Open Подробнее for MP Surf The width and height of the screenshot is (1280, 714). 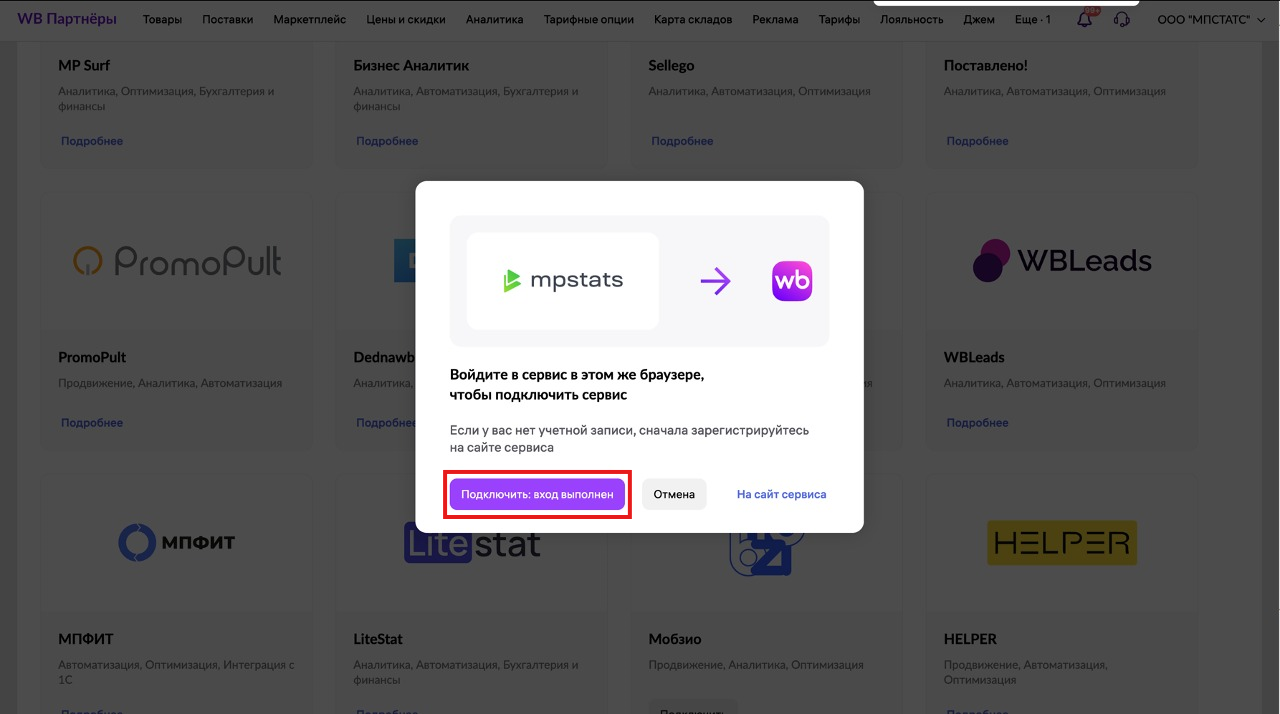coord(92,141)
